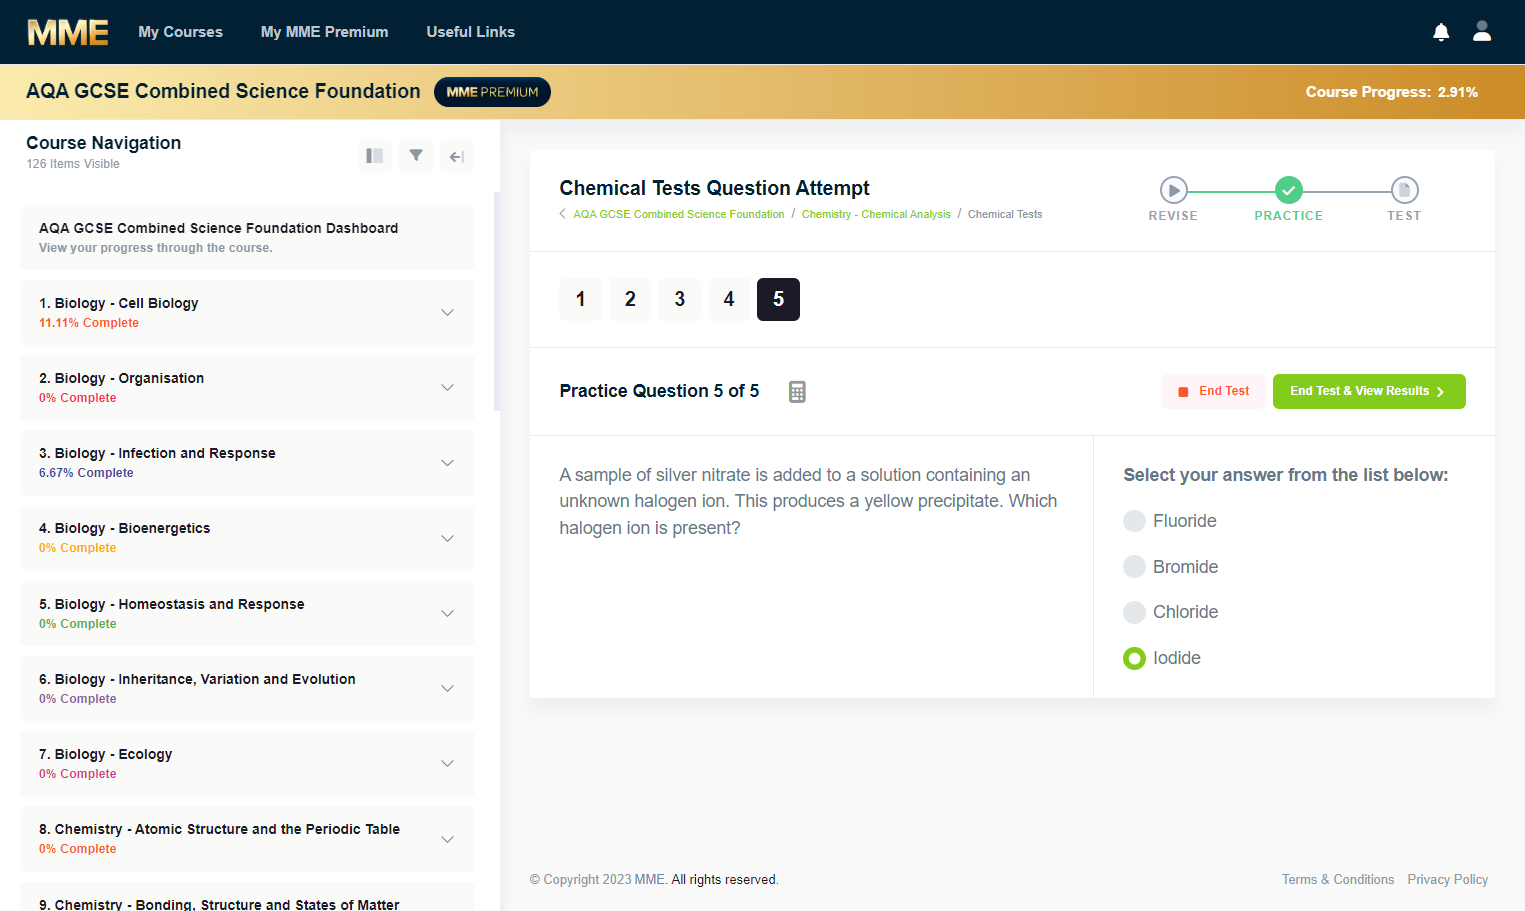Image resolution: width=1525 pixels, height=911 pixels.
Task: Open the course Dashboard item
Action: tap(247, 237)
